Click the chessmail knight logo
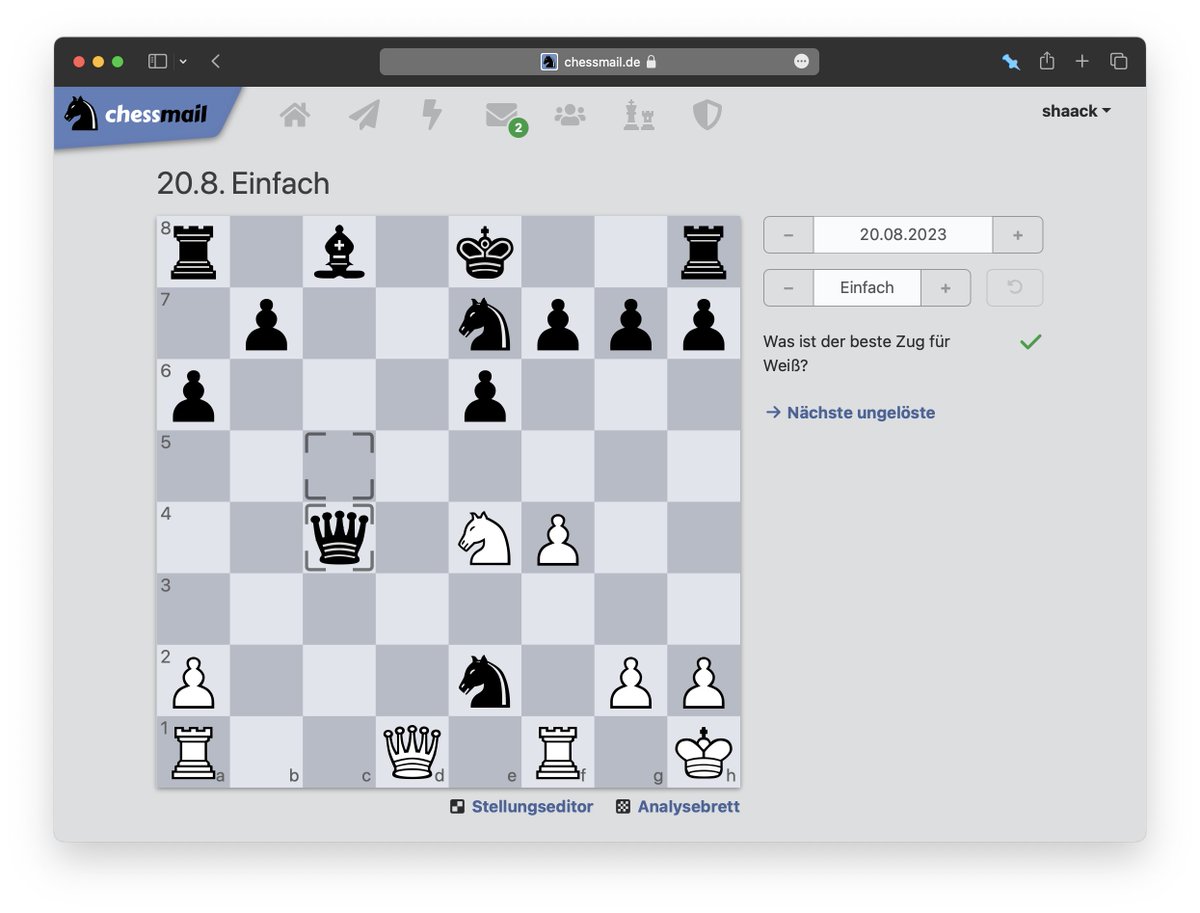Image resolution: width=1200 pixels, height=913 pixels. click(x=84, y=114)
